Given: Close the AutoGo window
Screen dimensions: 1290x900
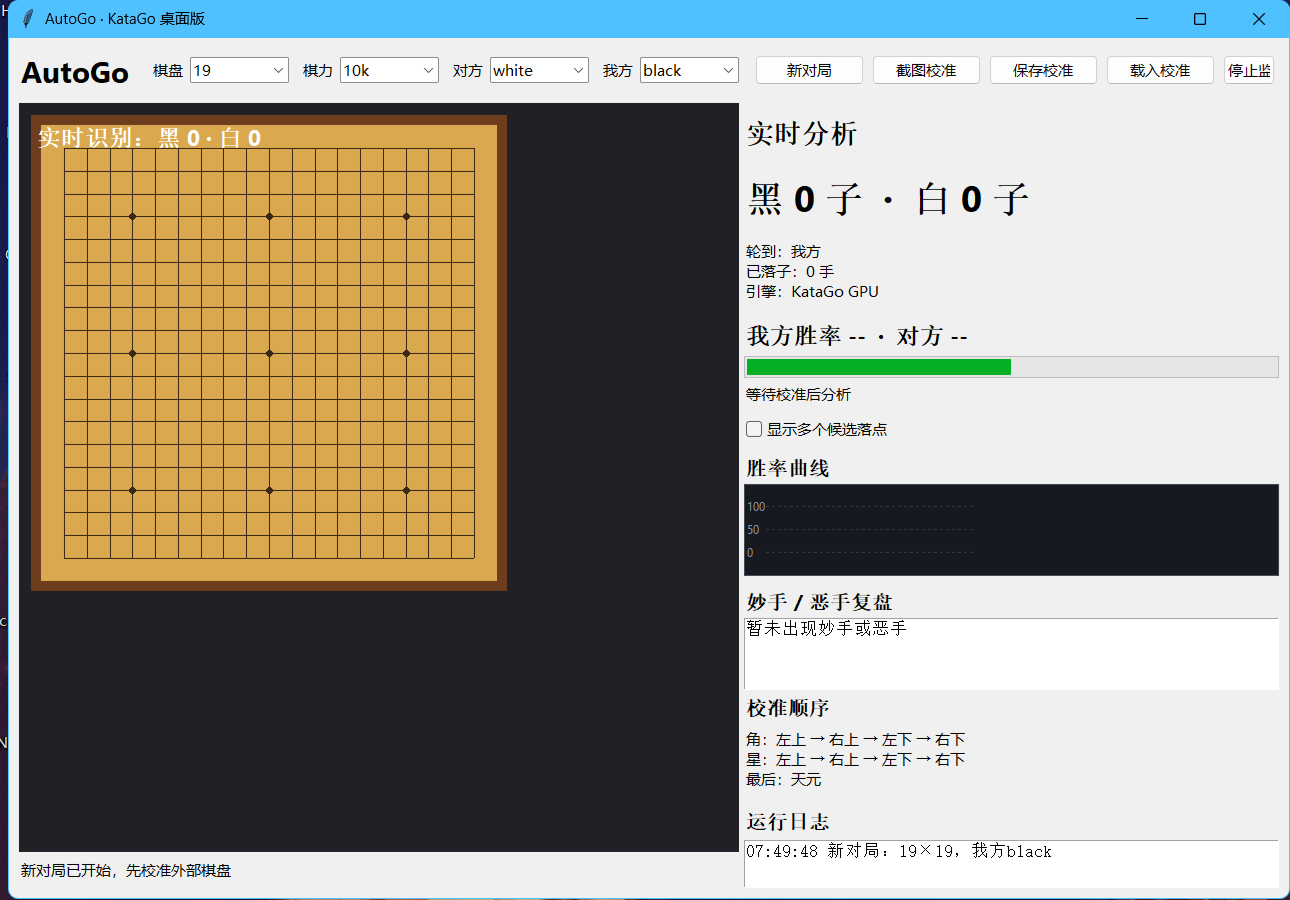Looking at the screenshot, I should click(x=1259, y=19).
